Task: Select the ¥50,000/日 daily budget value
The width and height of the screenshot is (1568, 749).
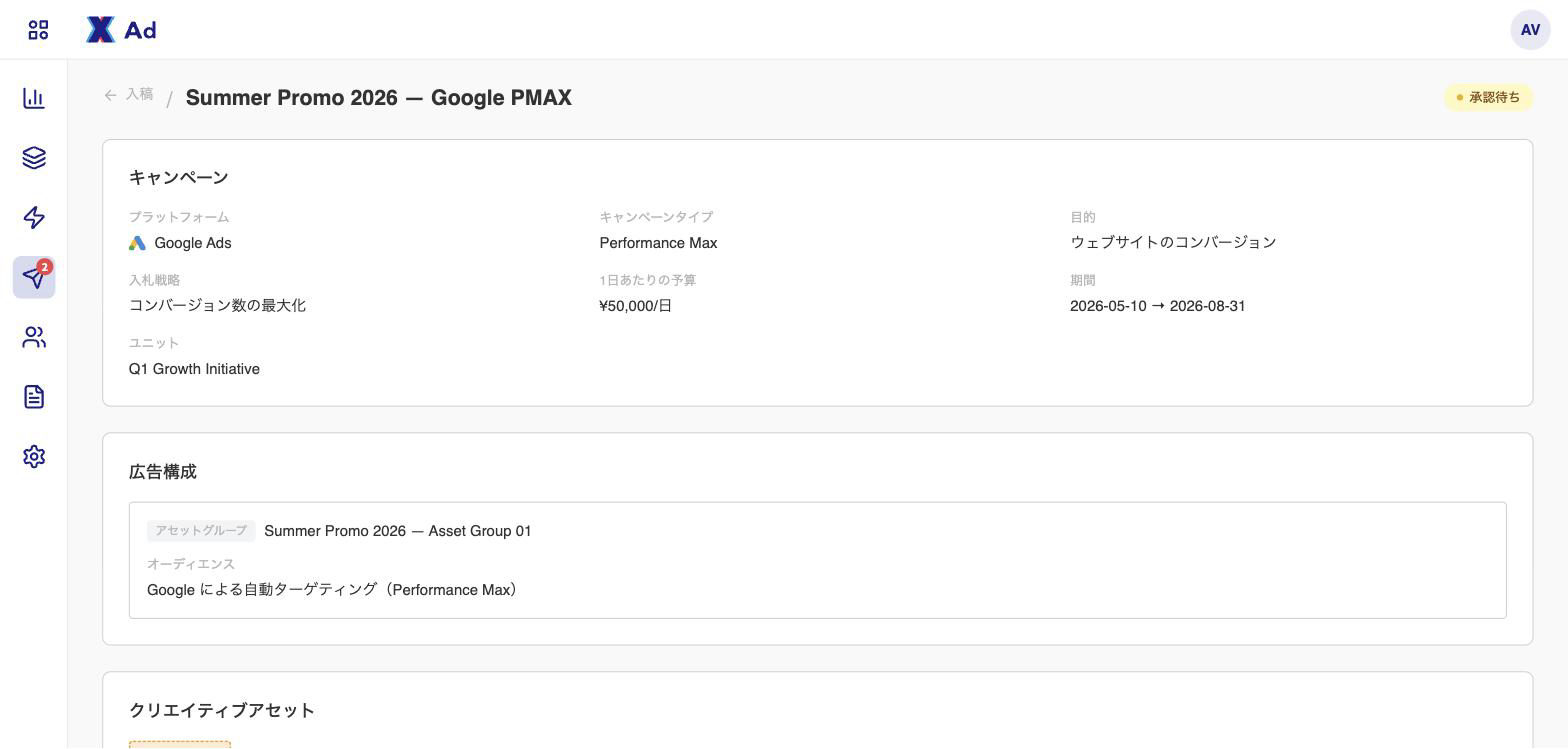Action: 636,306
